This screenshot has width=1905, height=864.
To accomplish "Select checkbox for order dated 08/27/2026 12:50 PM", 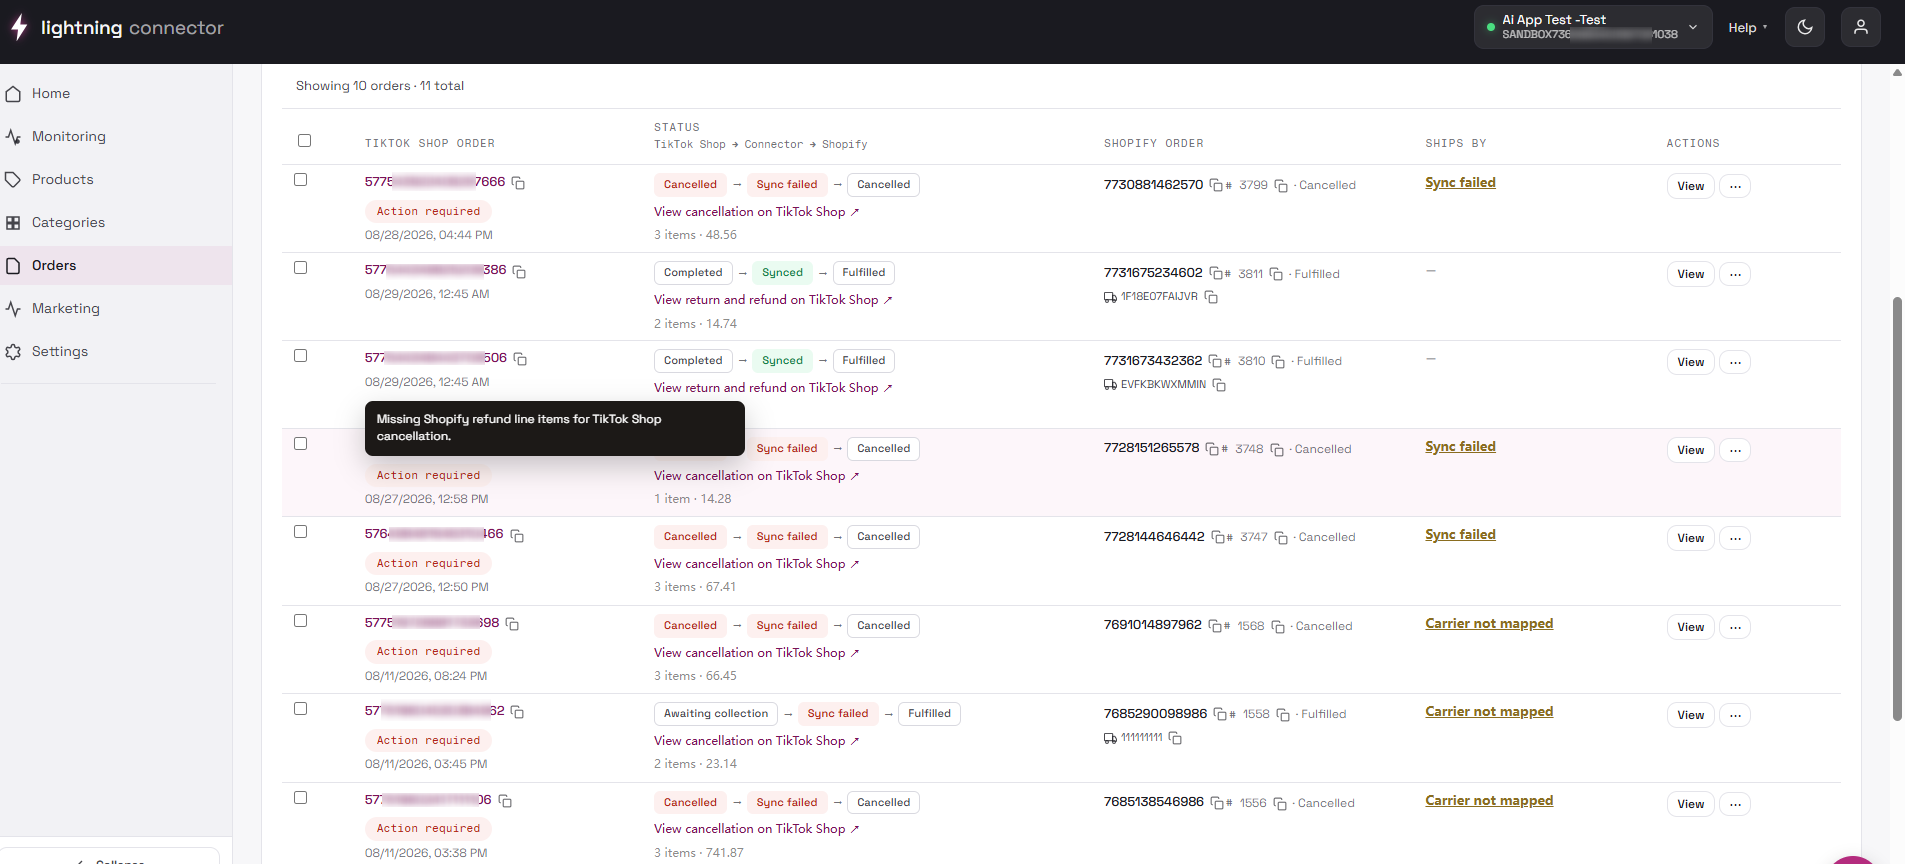I will [x=300, y=532].
